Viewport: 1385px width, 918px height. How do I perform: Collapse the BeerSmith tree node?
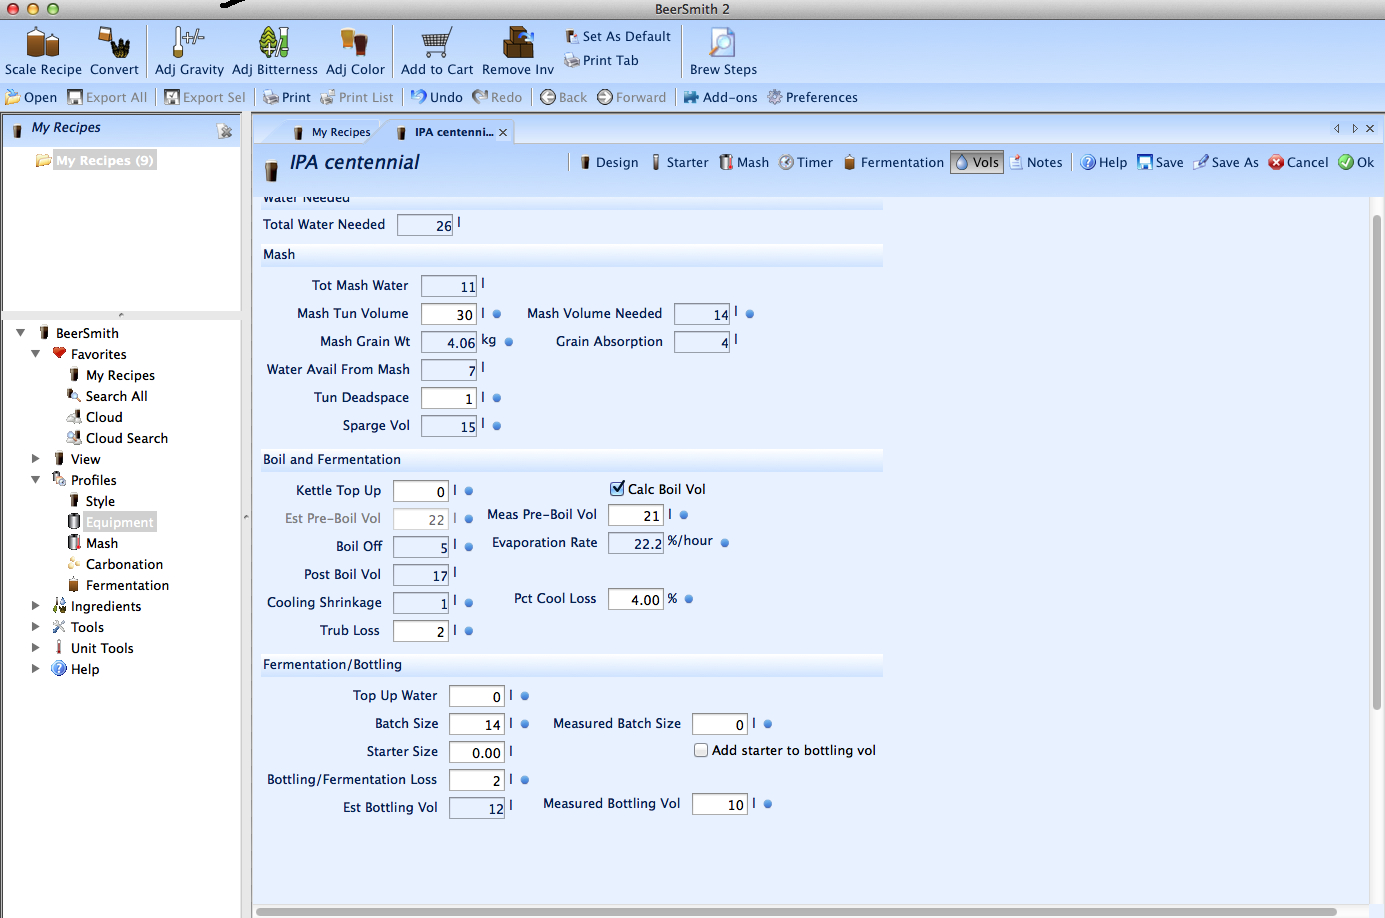pyautogui.click(x=21, y=333)
